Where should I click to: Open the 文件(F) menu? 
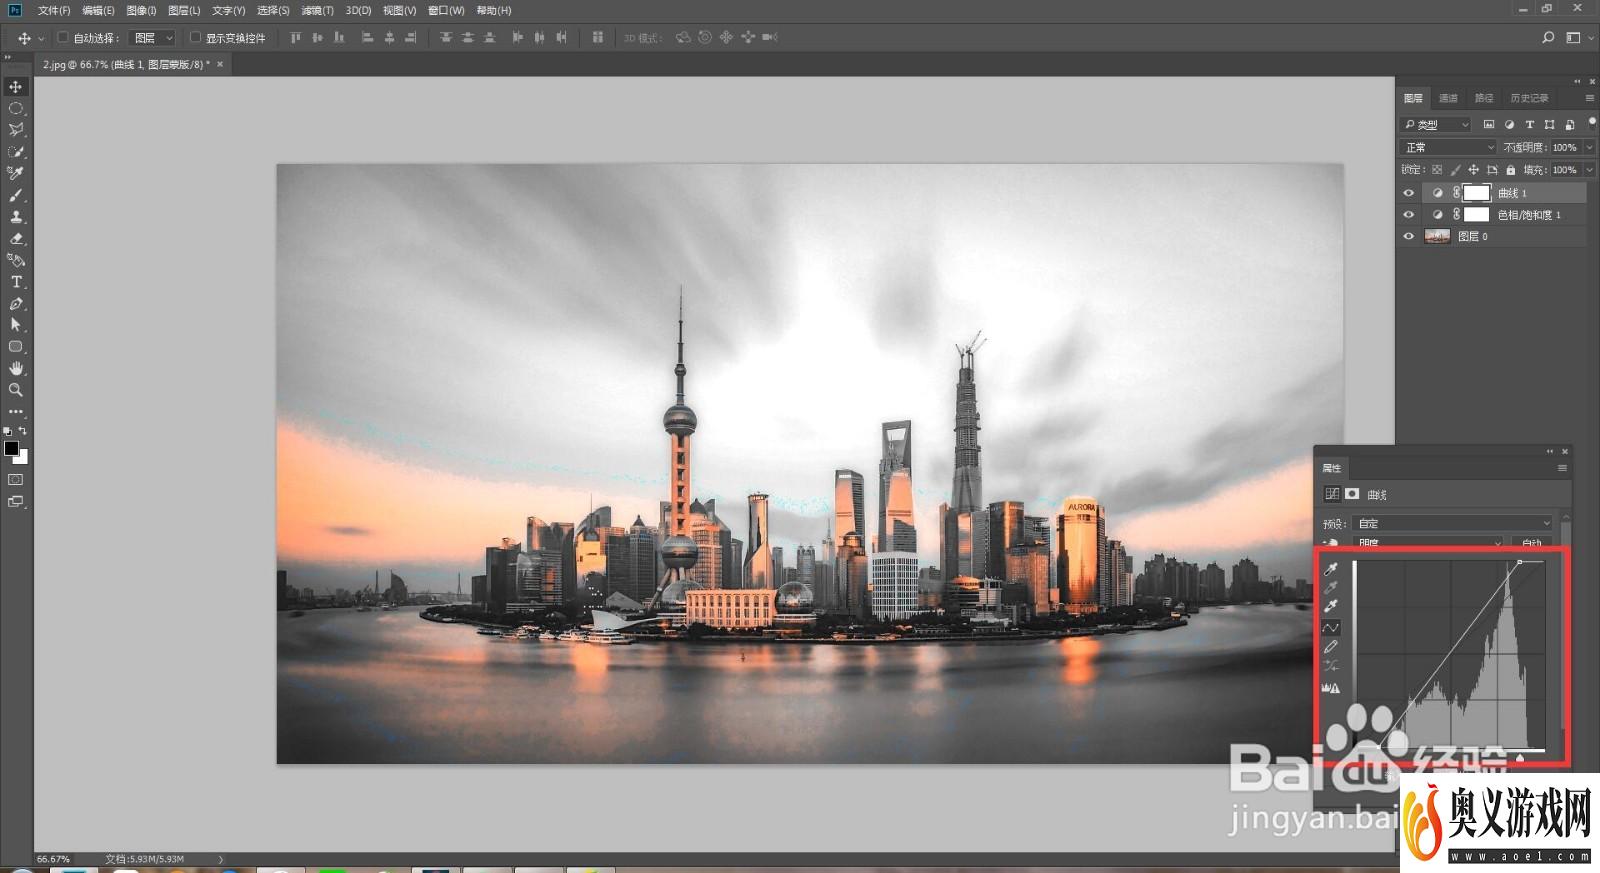54,10
